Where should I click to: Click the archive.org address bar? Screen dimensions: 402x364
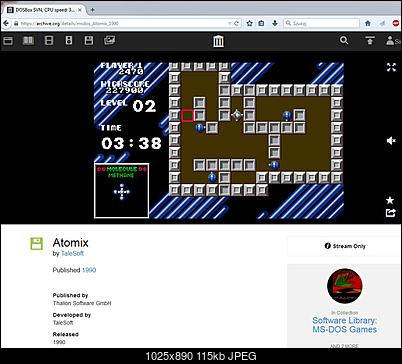coord(123,23)
